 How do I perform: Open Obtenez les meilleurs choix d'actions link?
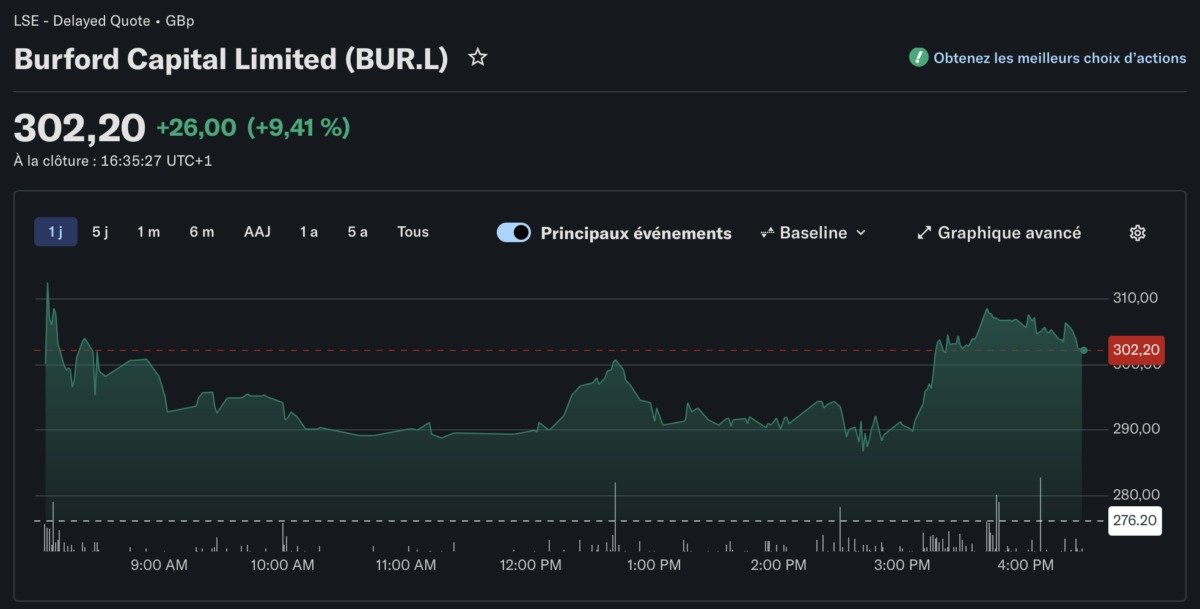pyautogui.click(x=1060, y=58)
